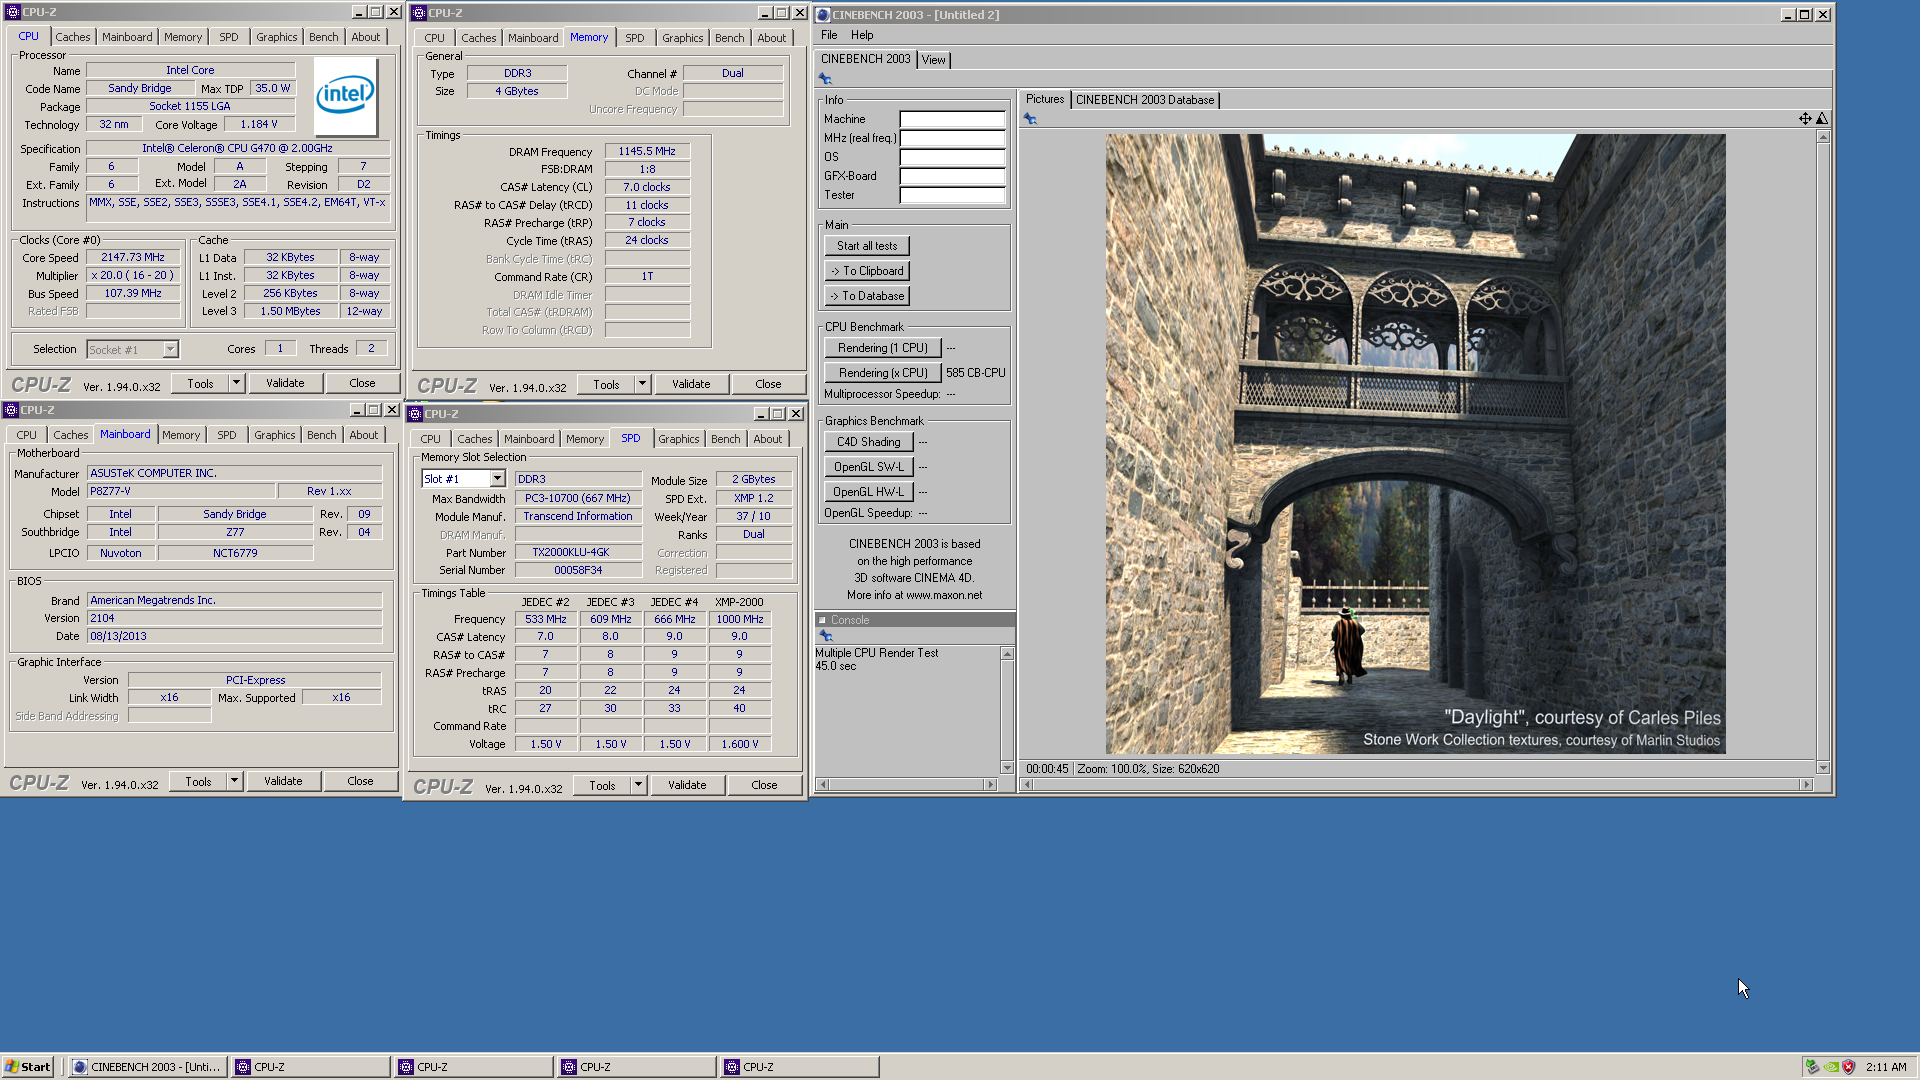Click the Tools button in the Memory window
The width and height of the screenshot is (1920, 1080).
[606, 384]
